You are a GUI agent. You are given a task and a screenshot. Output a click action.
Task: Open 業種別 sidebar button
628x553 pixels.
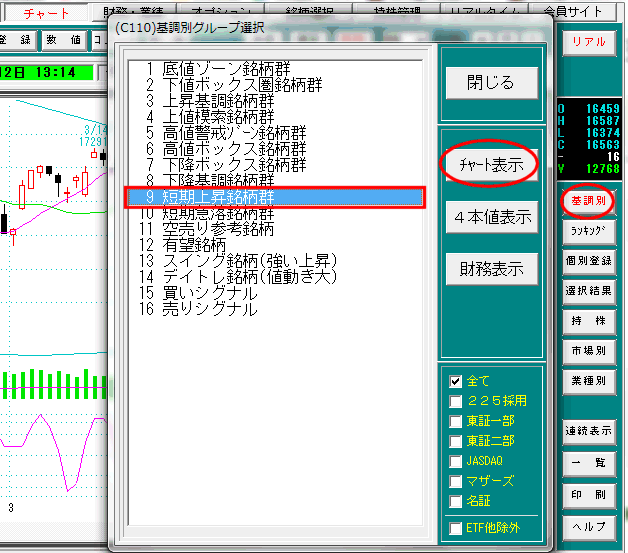pos(589,381)
